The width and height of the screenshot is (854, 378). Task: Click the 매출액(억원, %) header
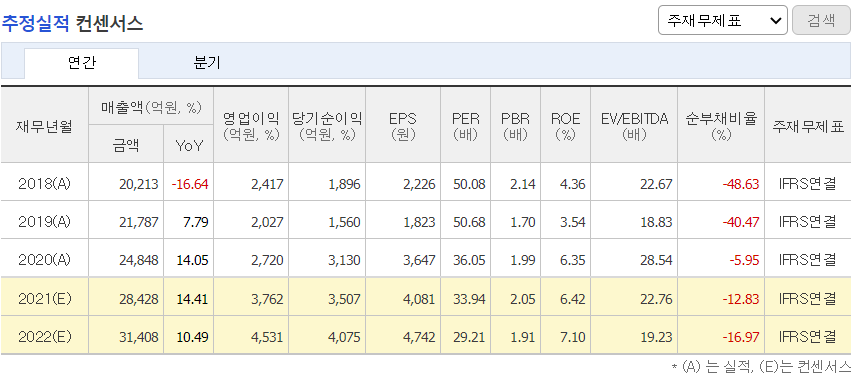[x=151, y=107]
